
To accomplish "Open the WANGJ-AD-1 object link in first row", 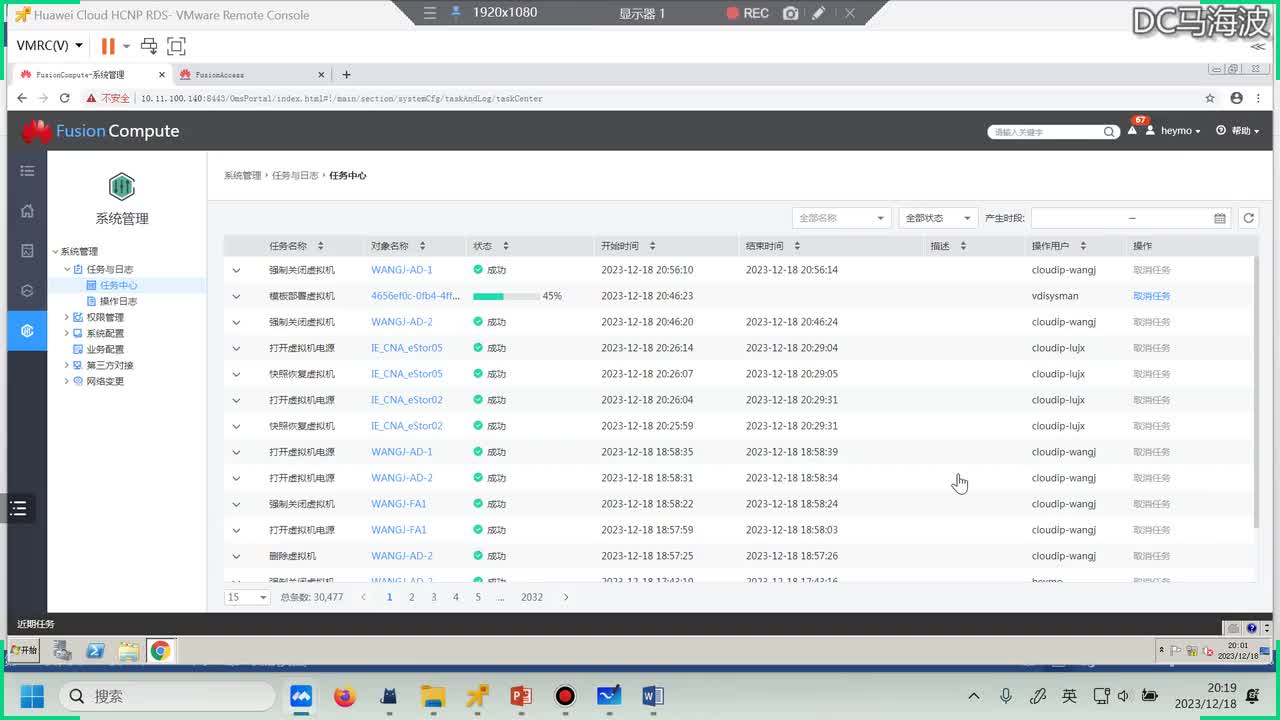I will click(402, 270).
